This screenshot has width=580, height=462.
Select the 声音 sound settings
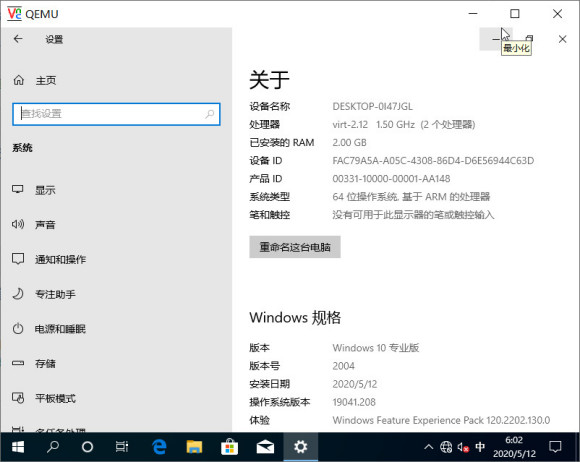(x=116, y=225)
